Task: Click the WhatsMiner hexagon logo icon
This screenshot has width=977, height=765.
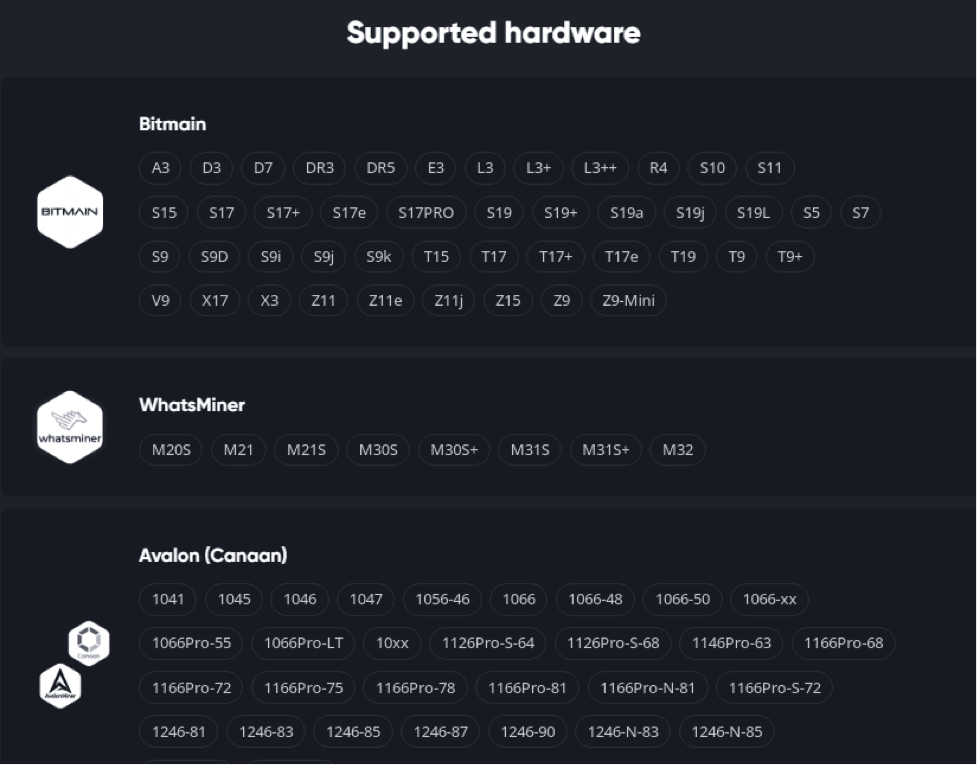Action: (x=70, y=425)
